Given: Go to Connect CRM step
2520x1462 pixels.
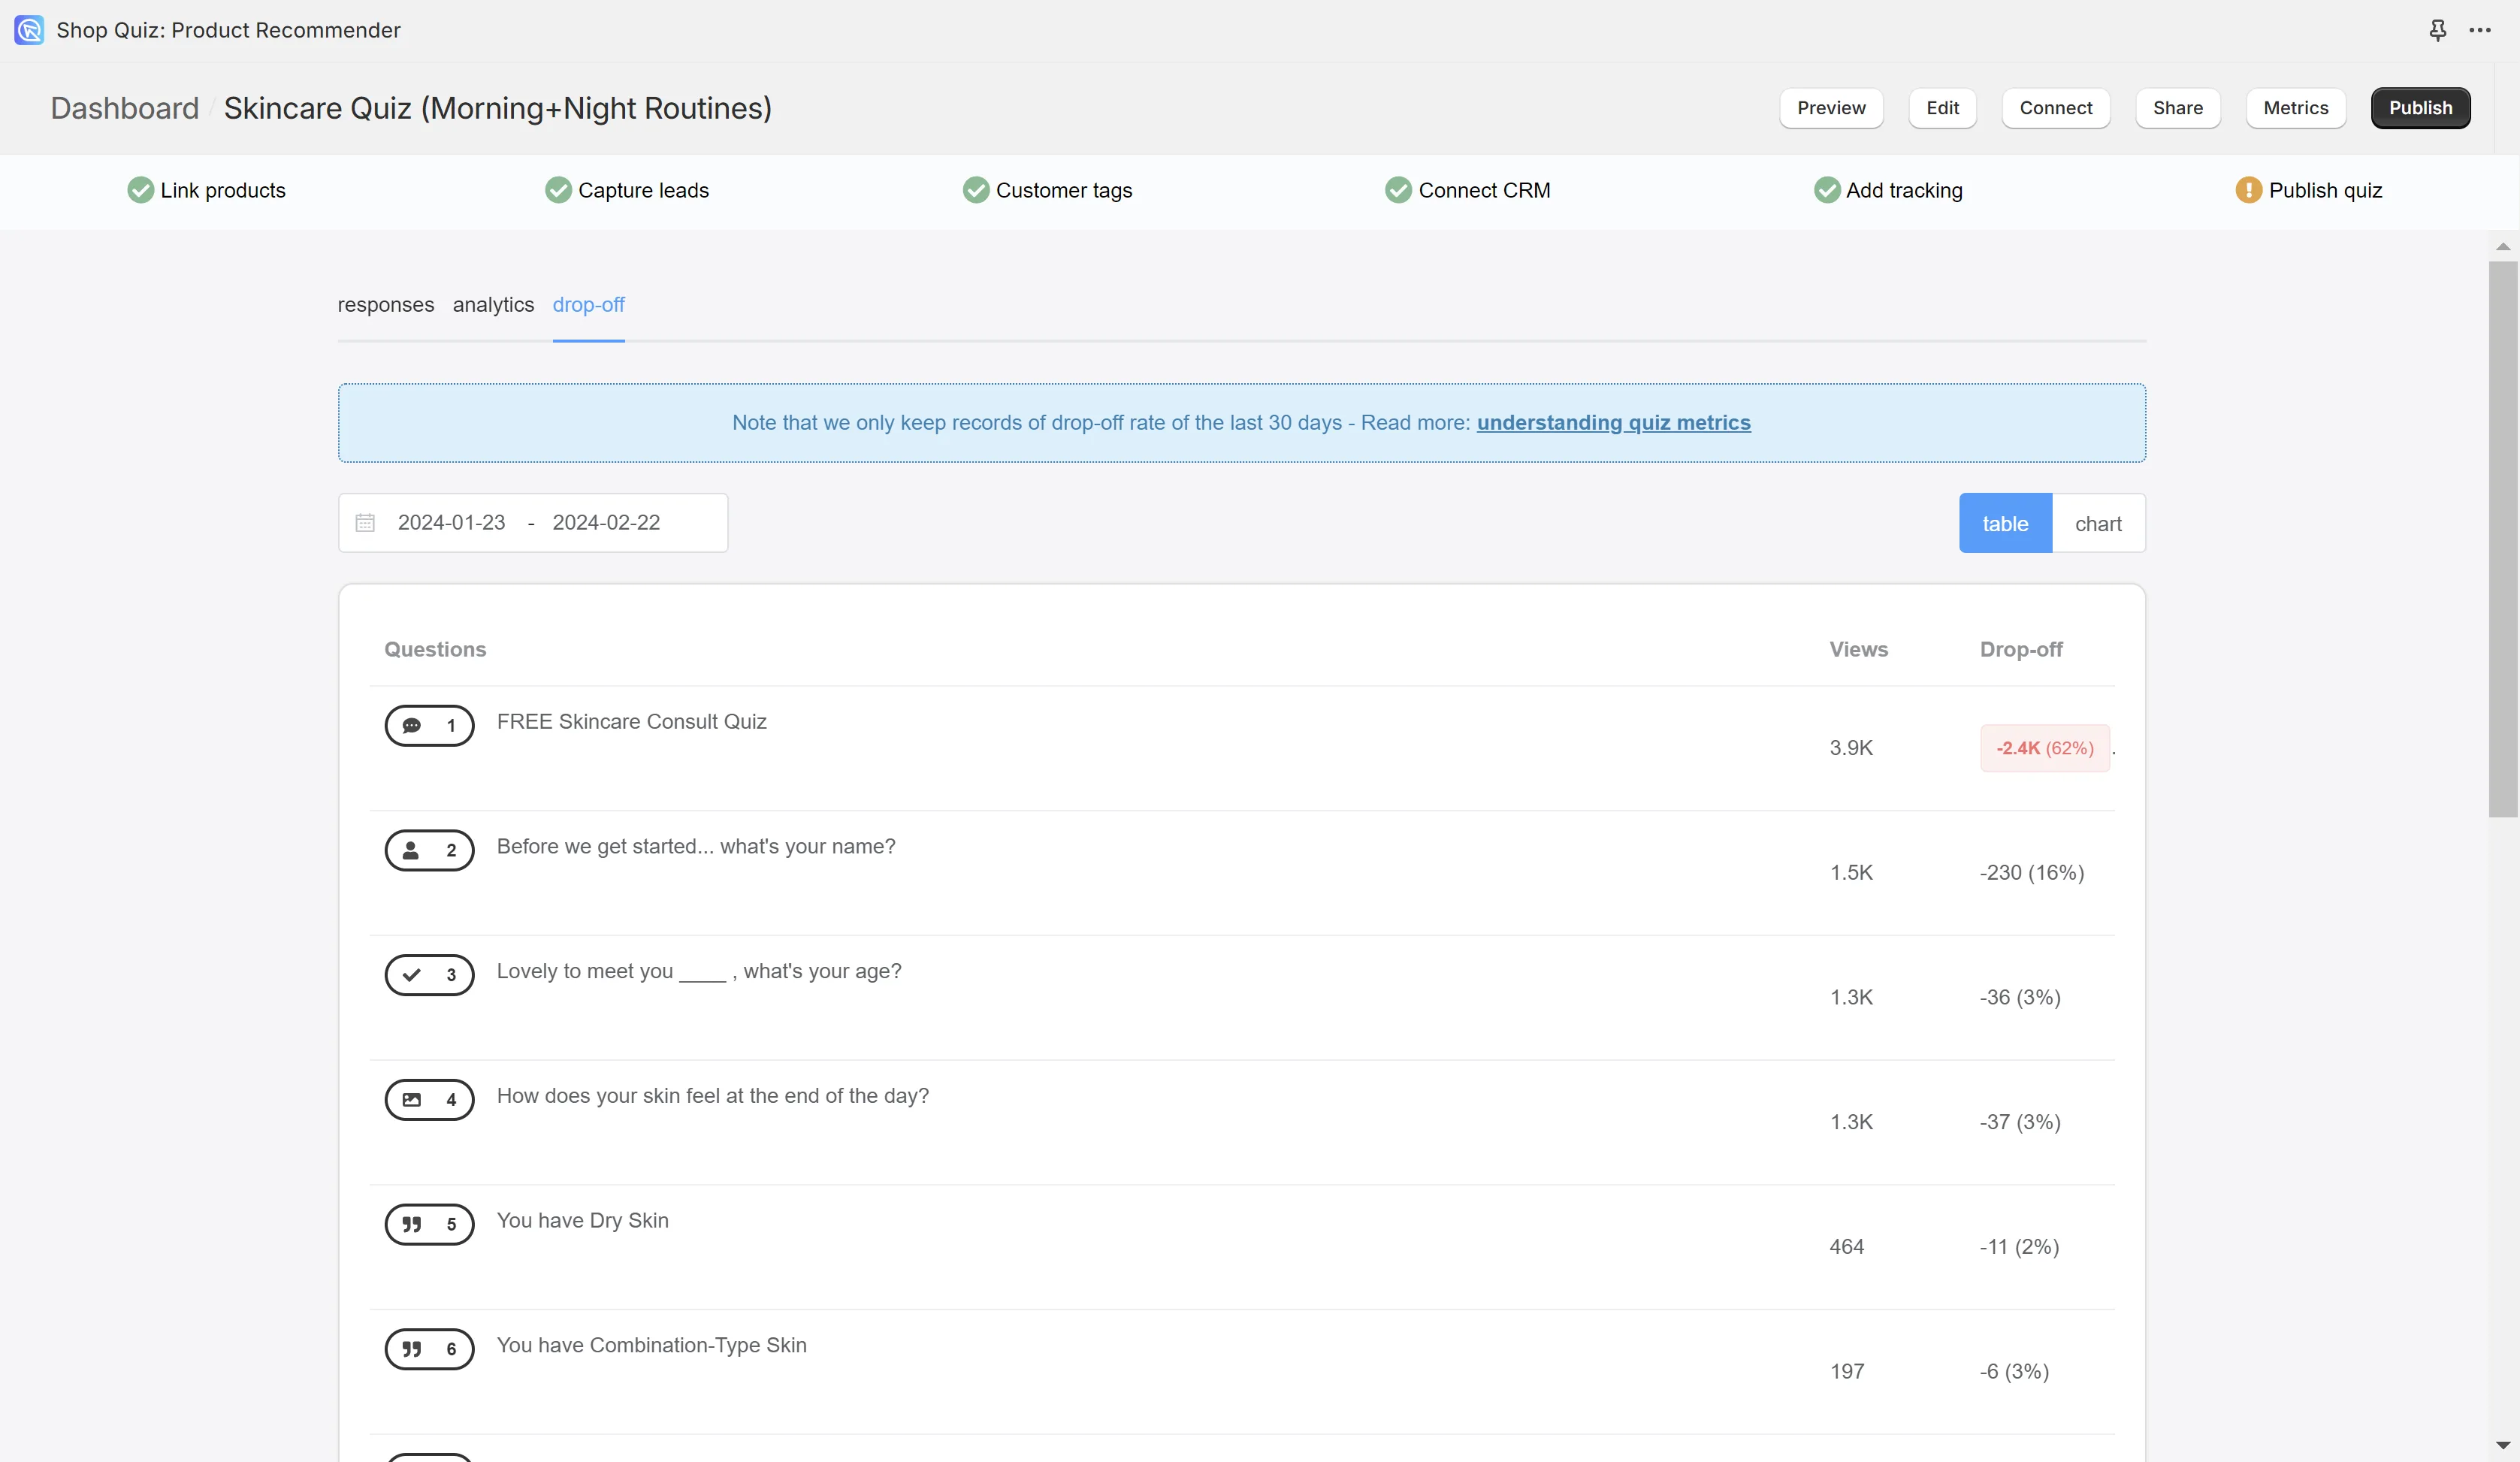Looking at the screenshot, I should pyautogui.click(x=1468, y=190).
